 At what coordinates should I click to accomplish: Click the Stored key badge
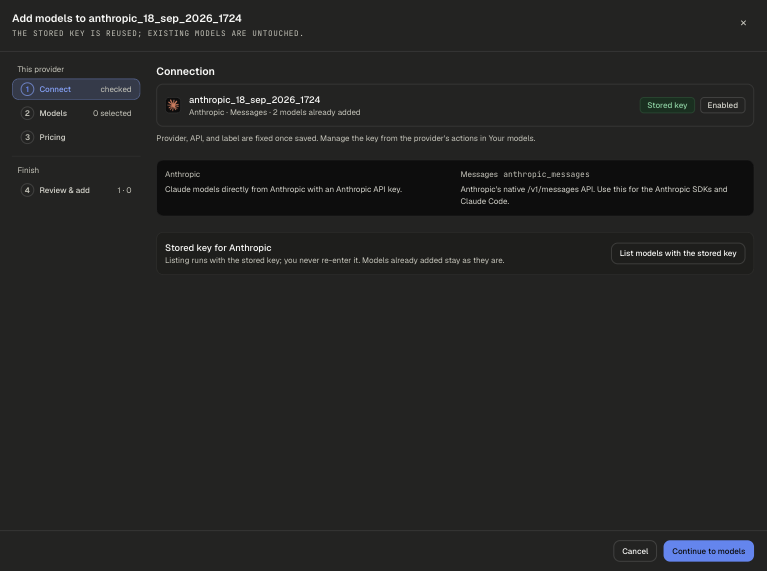pyautogui.click(x=667, y=105)
